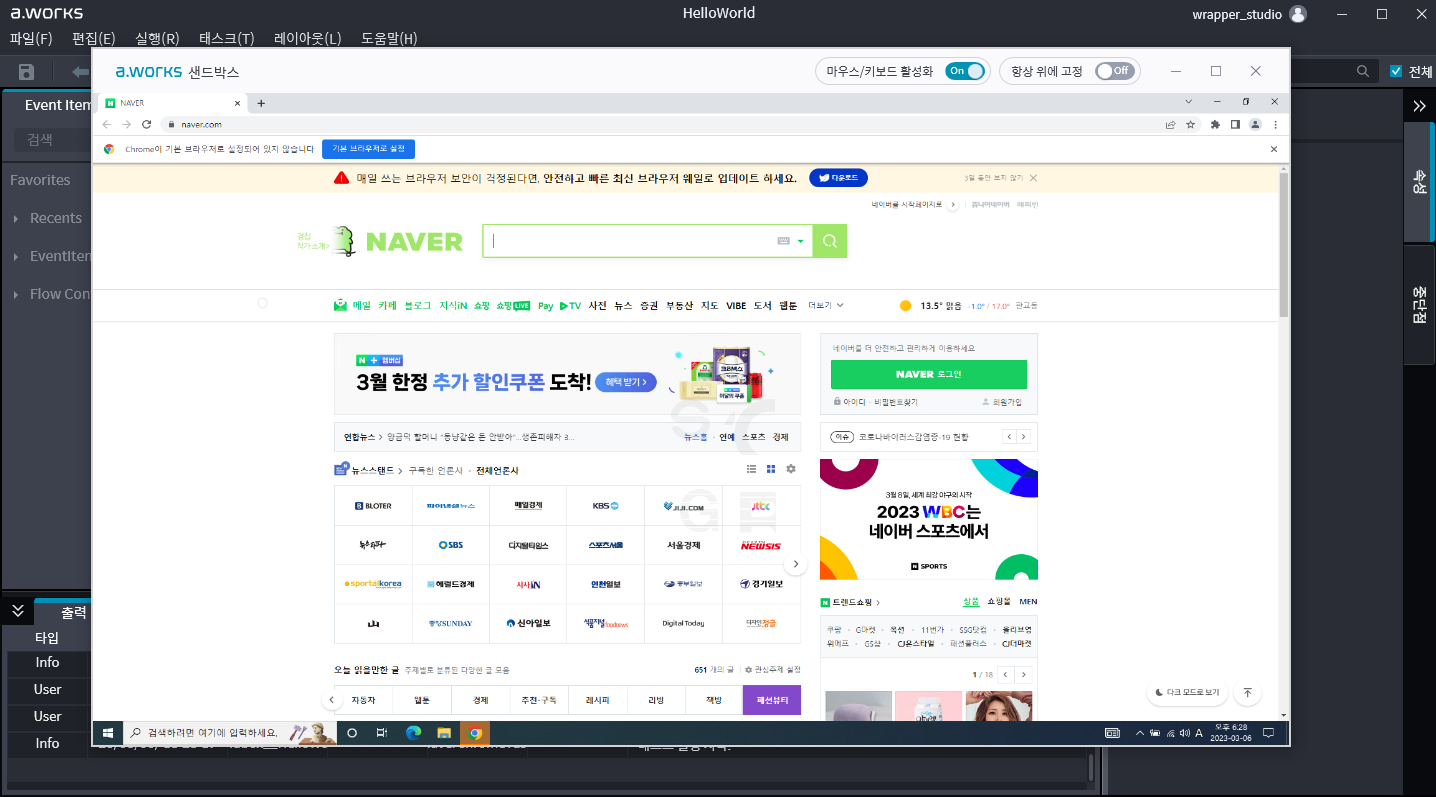Select the 패션뷰티 topic tab

click(772, 700)
